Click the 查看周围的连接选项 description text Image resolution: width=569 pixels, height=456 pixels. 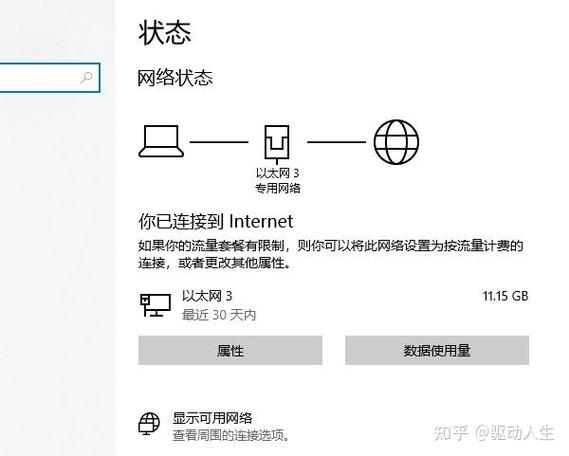coord(231,435)
